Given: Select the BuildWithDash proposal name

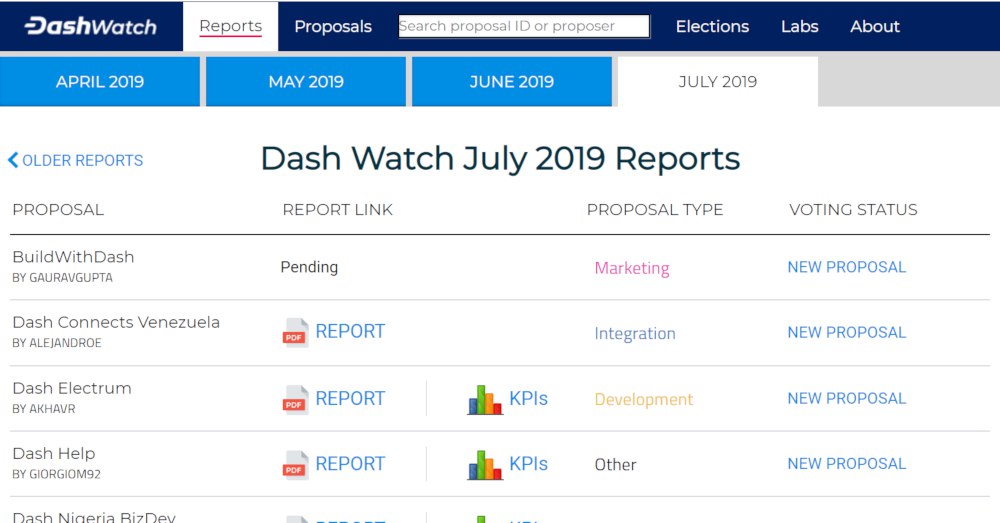Looking at the screenshot, I should pyautogui.click(x=73, y=257).
